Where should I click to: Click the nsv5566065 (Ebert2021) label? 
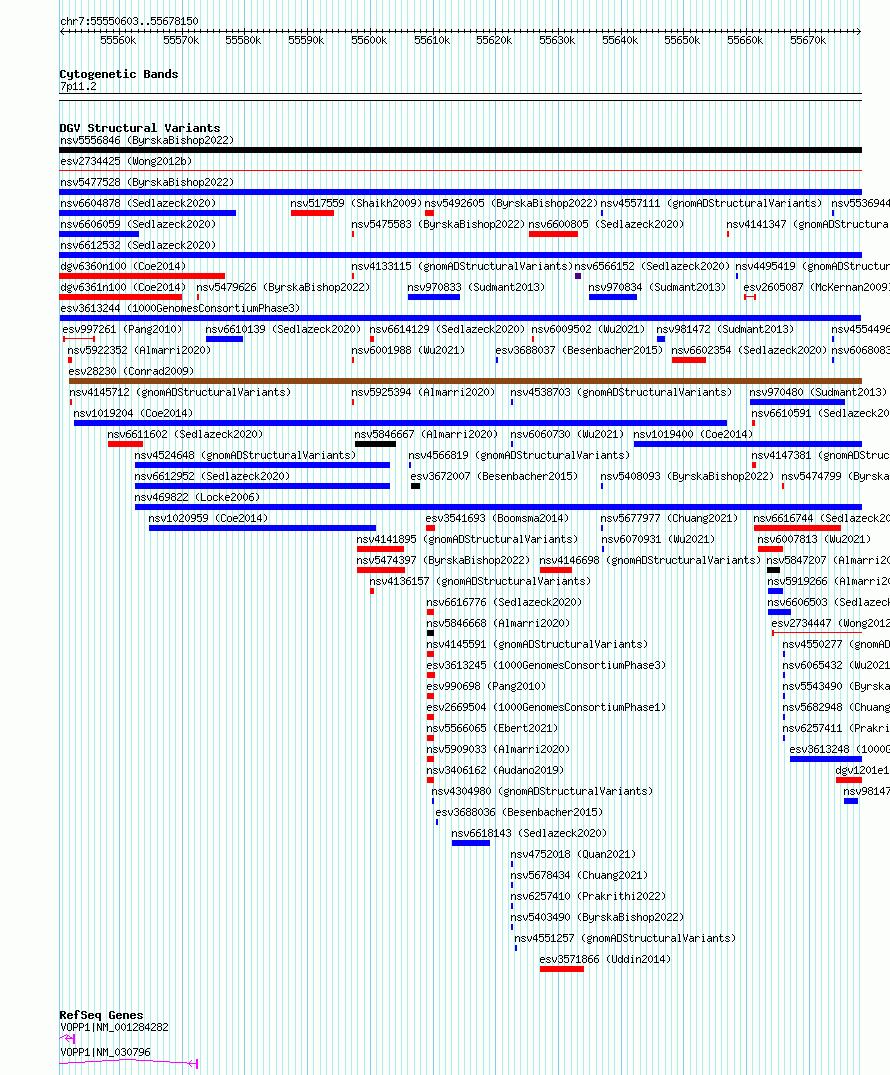[x=492, y=728]
